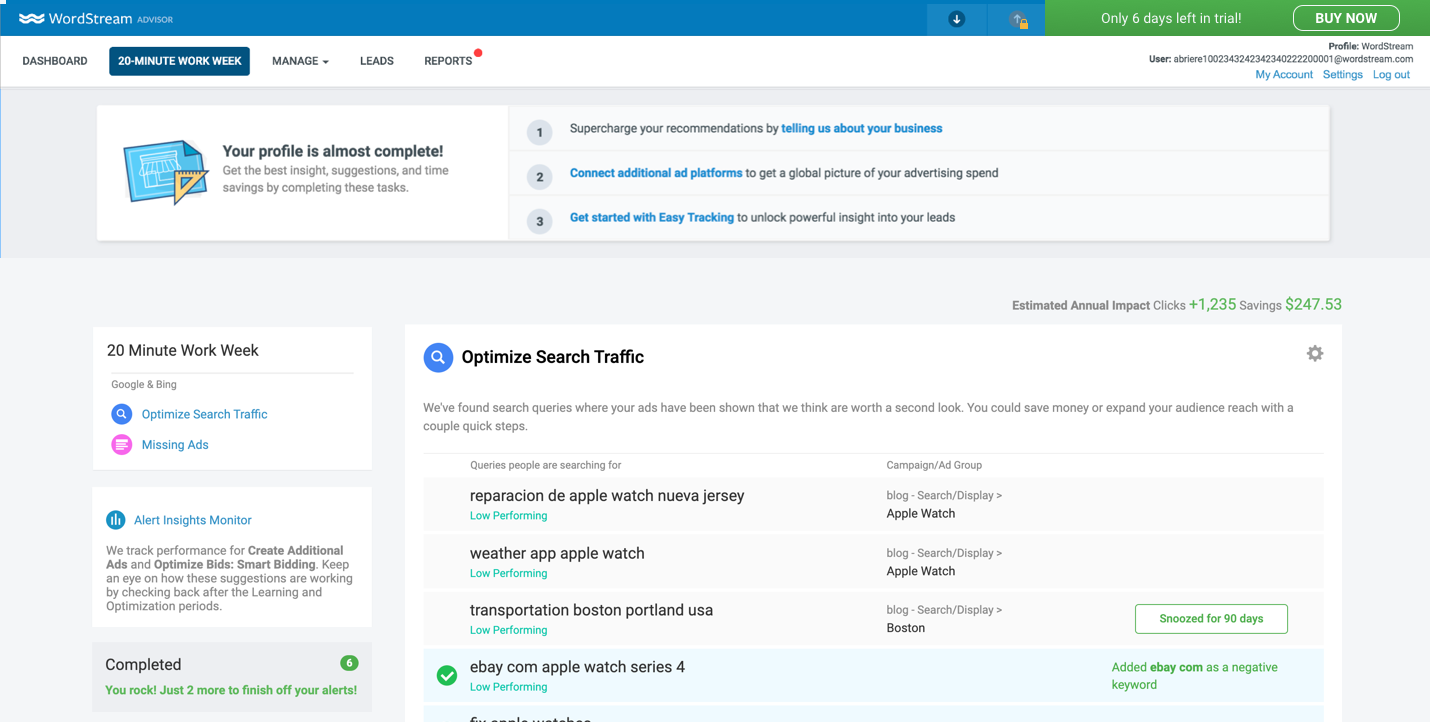1430x722 pixels.
Task: Click the pink Missing Ads icon
Action: (121, 445)
